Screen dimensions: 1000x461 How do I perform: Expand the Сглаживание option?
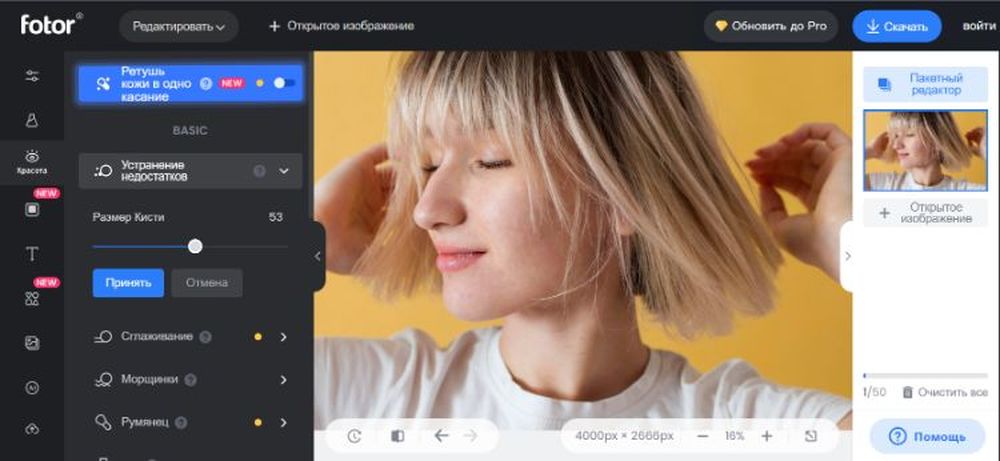pyautogui.click(x=284, y=337)
